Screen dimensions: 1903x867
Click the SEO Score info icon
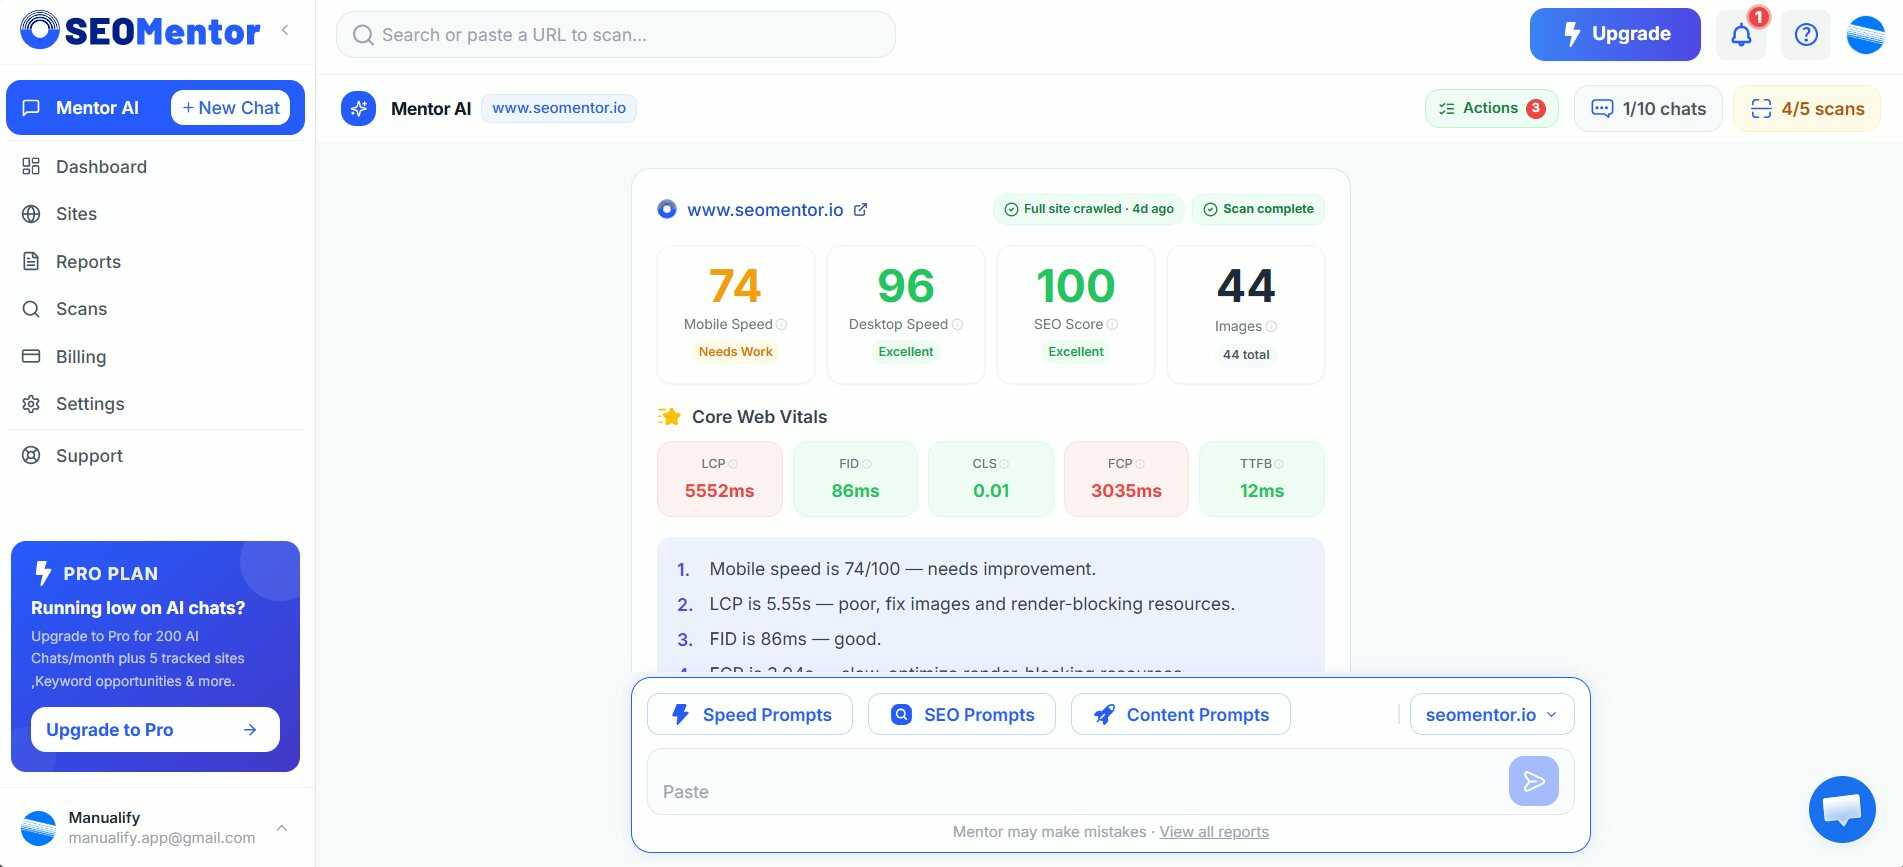[x=1113, y=324]
